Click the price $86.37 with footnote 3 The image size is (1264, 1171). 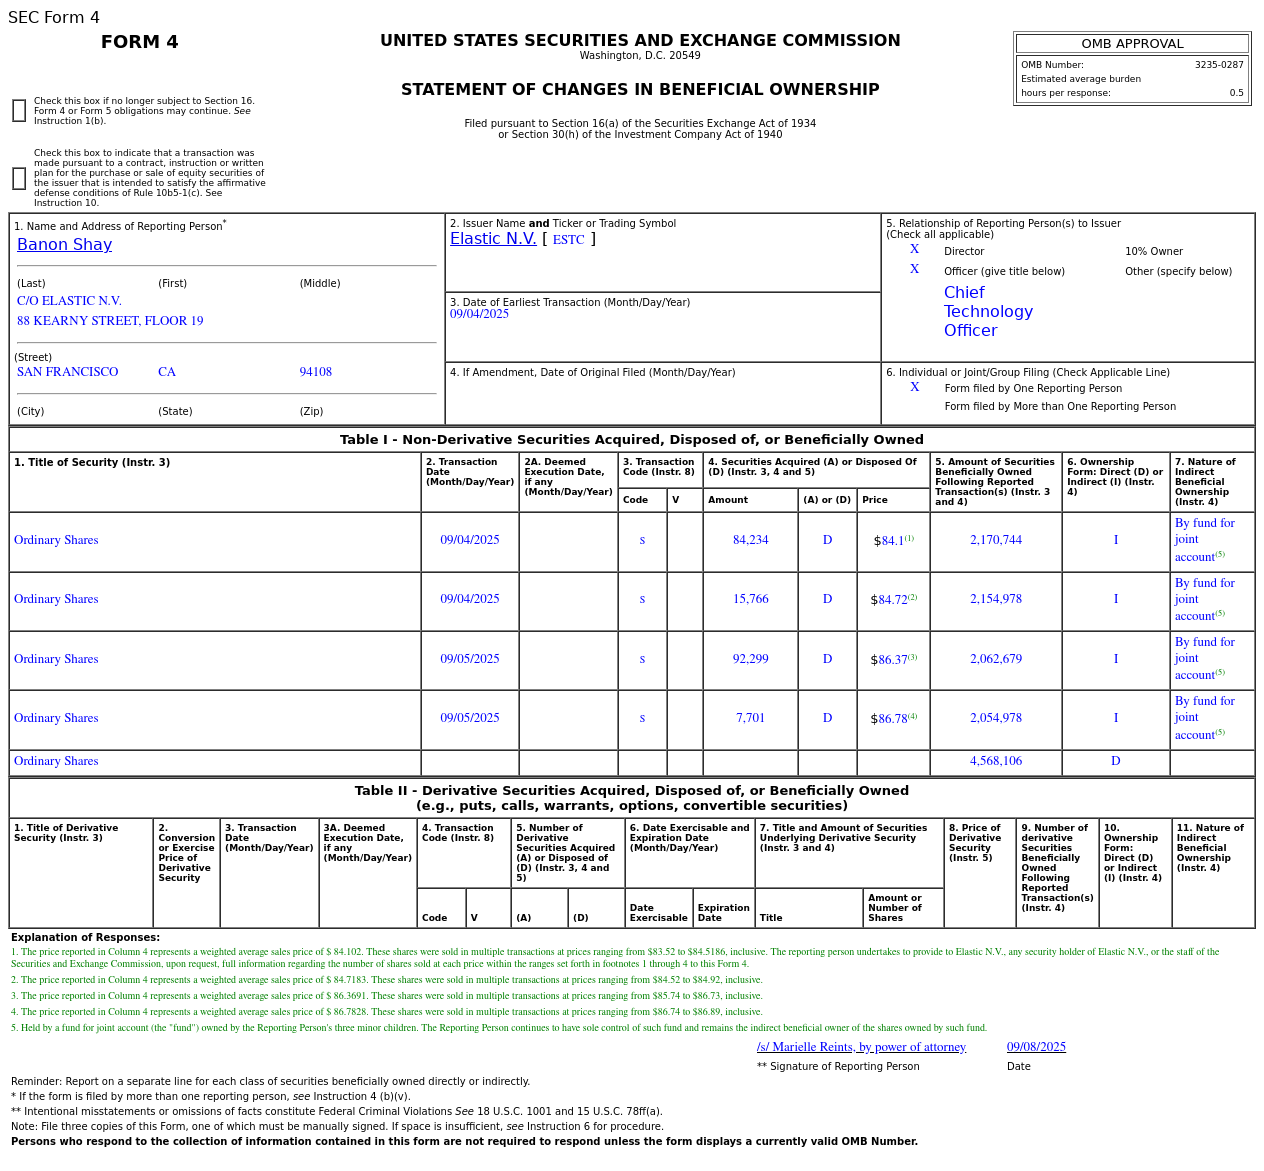[x=893, y=659]
